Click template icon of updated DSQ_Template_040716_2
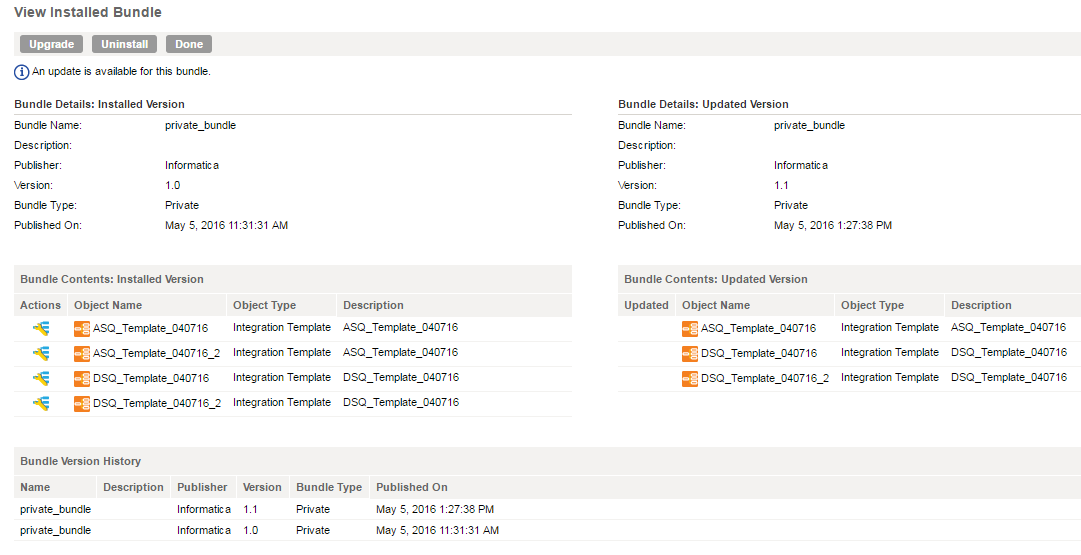1081x555 pixels. (690, 379)
